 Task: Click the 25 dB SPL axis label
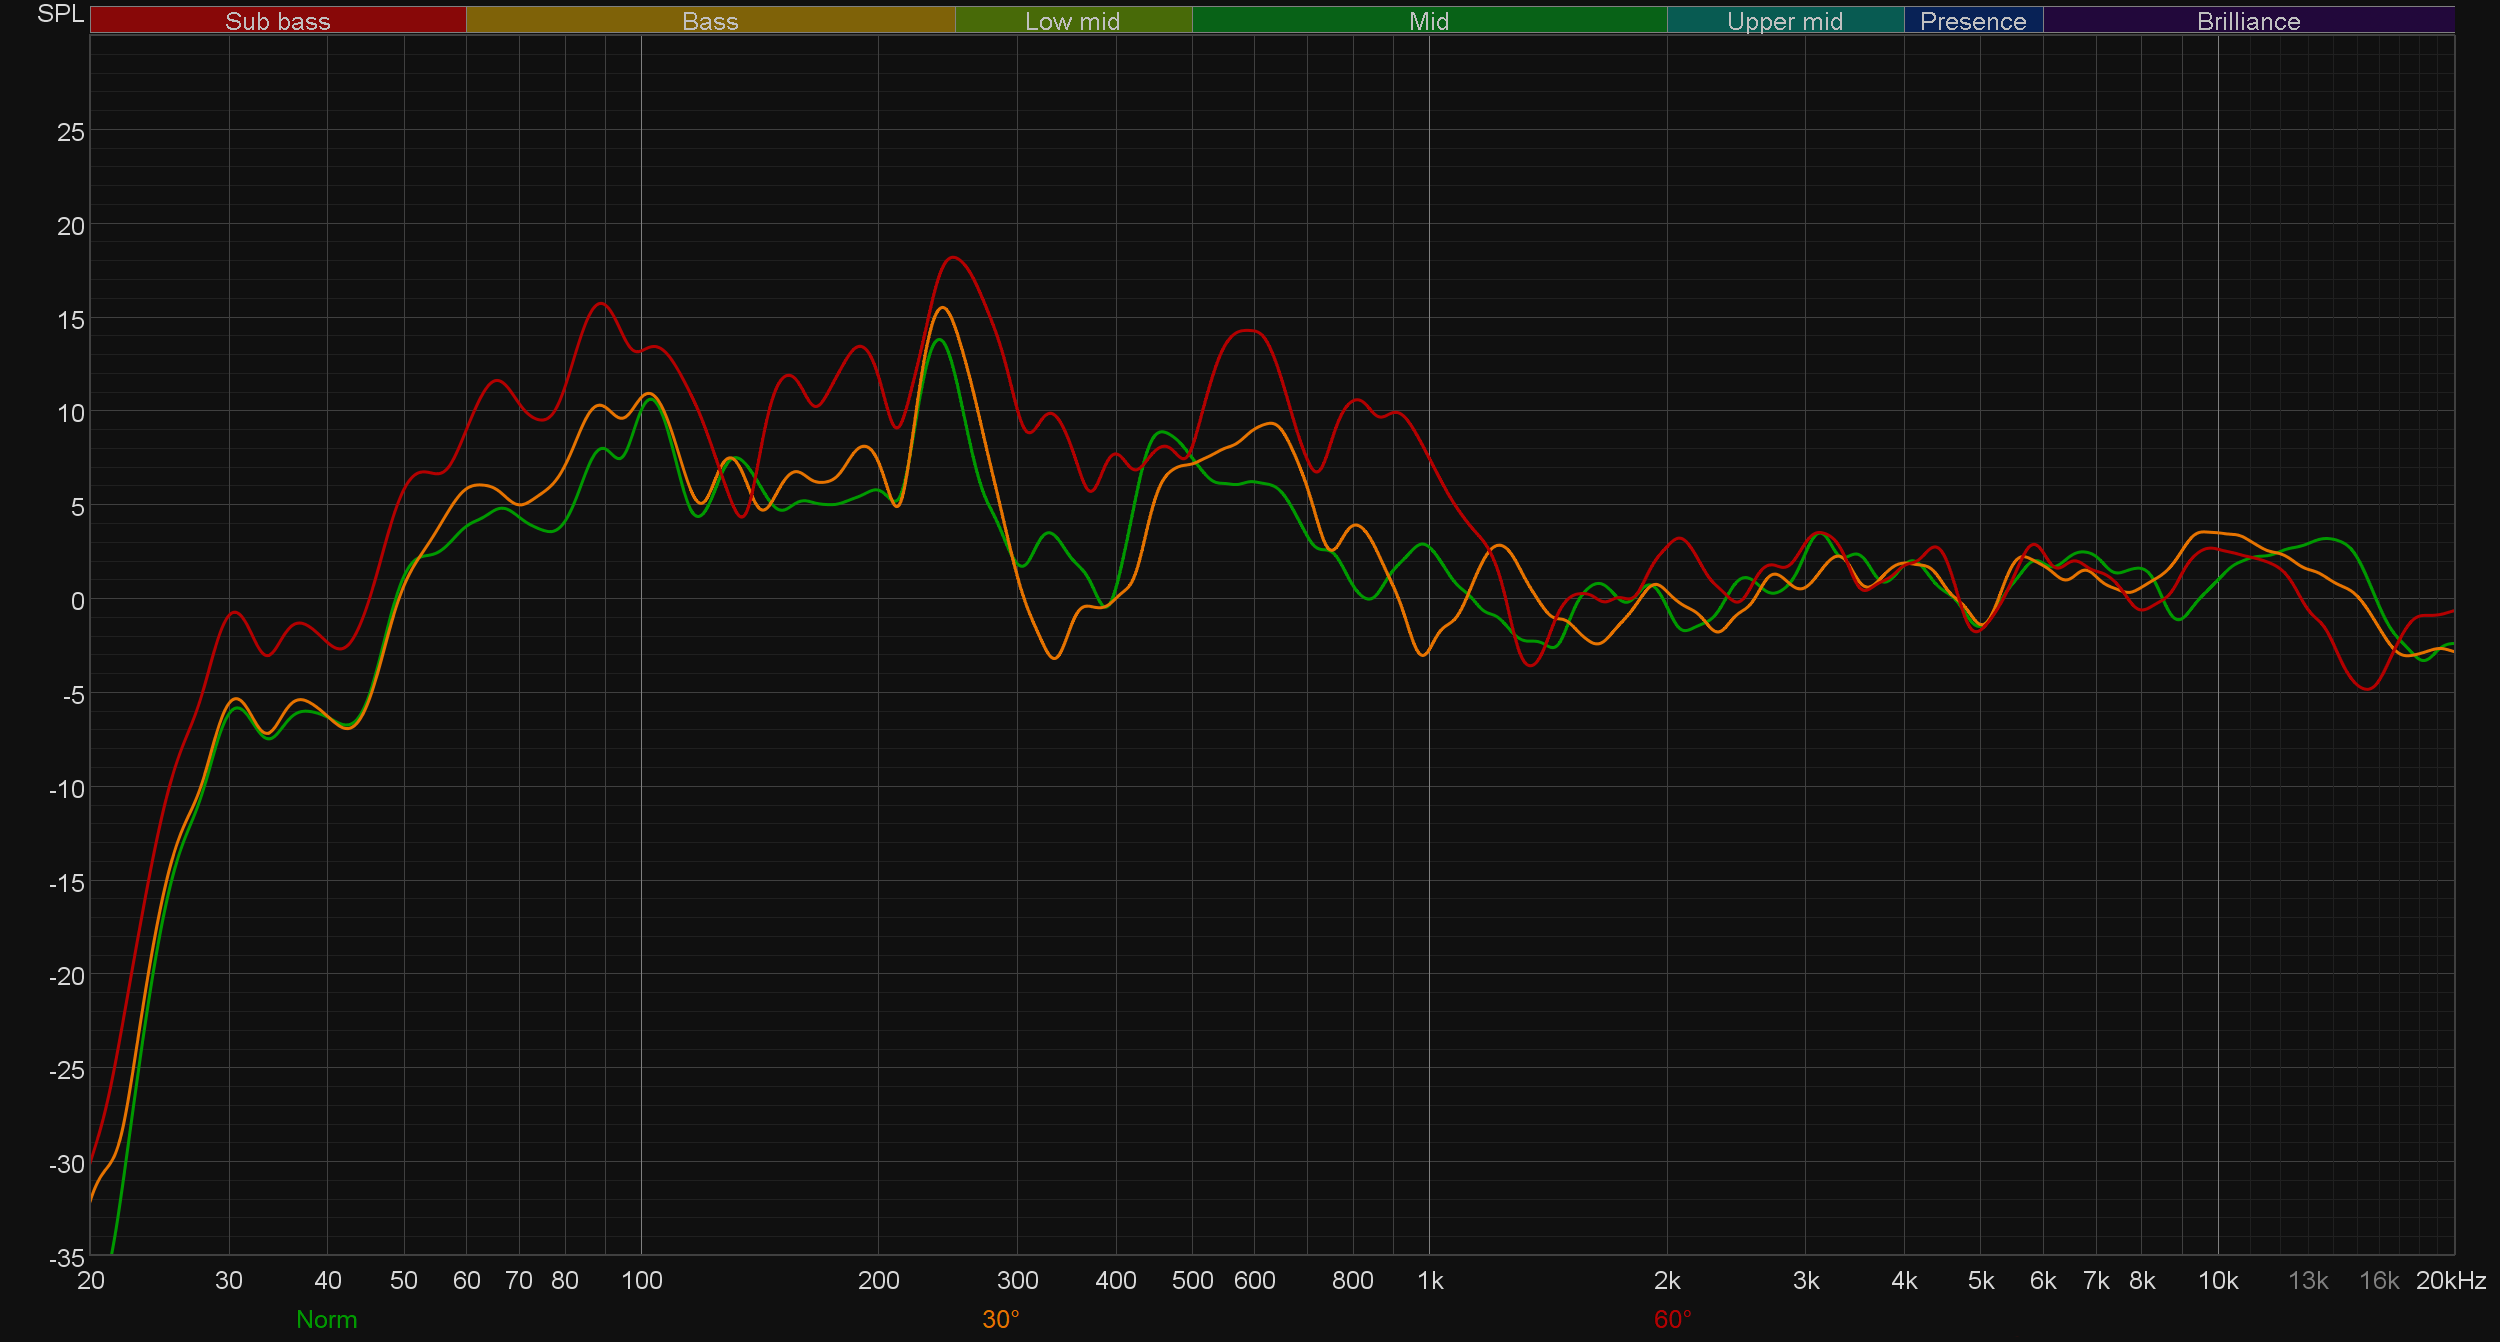(70, 132)
